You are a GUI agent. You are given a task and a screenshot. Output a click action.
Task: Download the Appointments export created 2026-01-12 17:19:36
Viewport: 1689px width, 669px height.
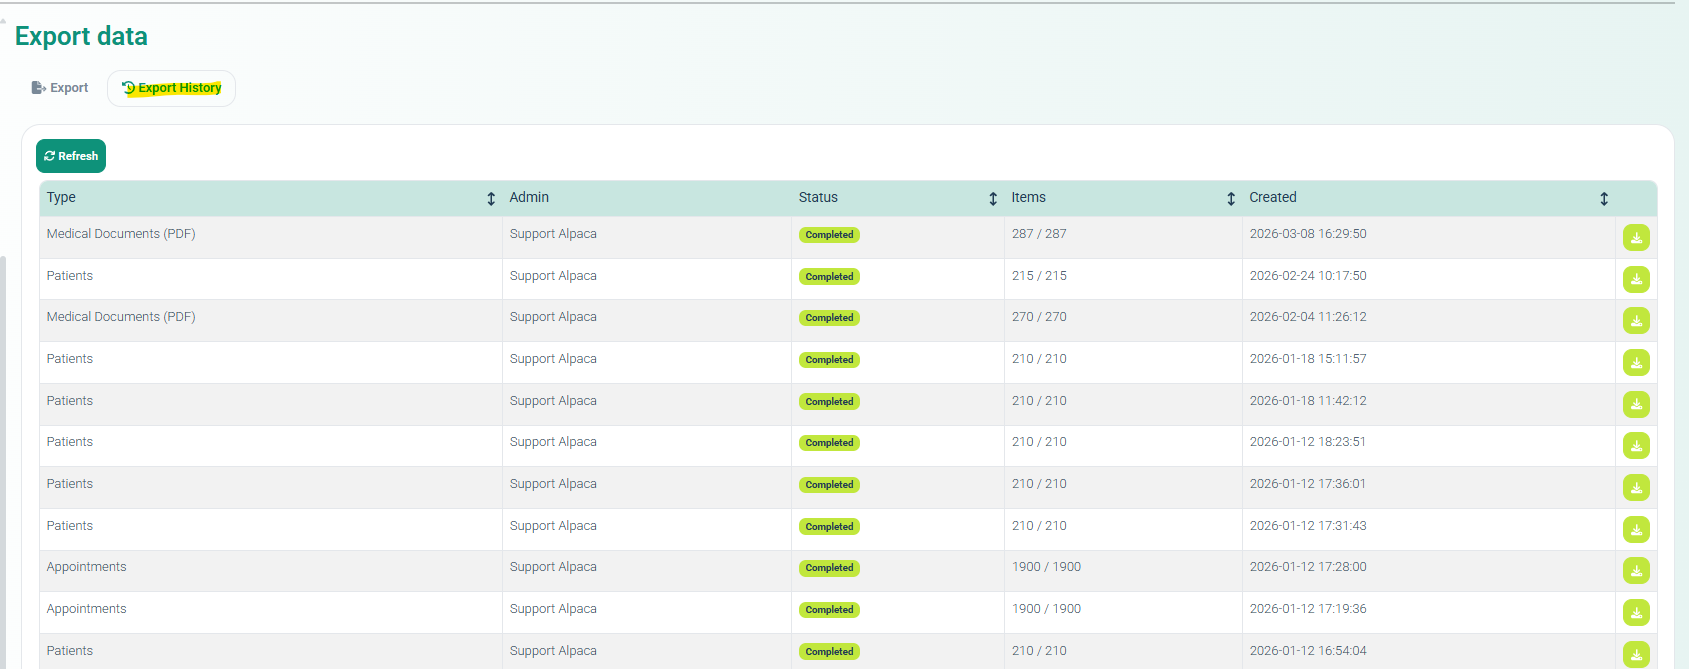coord(1636,613)
